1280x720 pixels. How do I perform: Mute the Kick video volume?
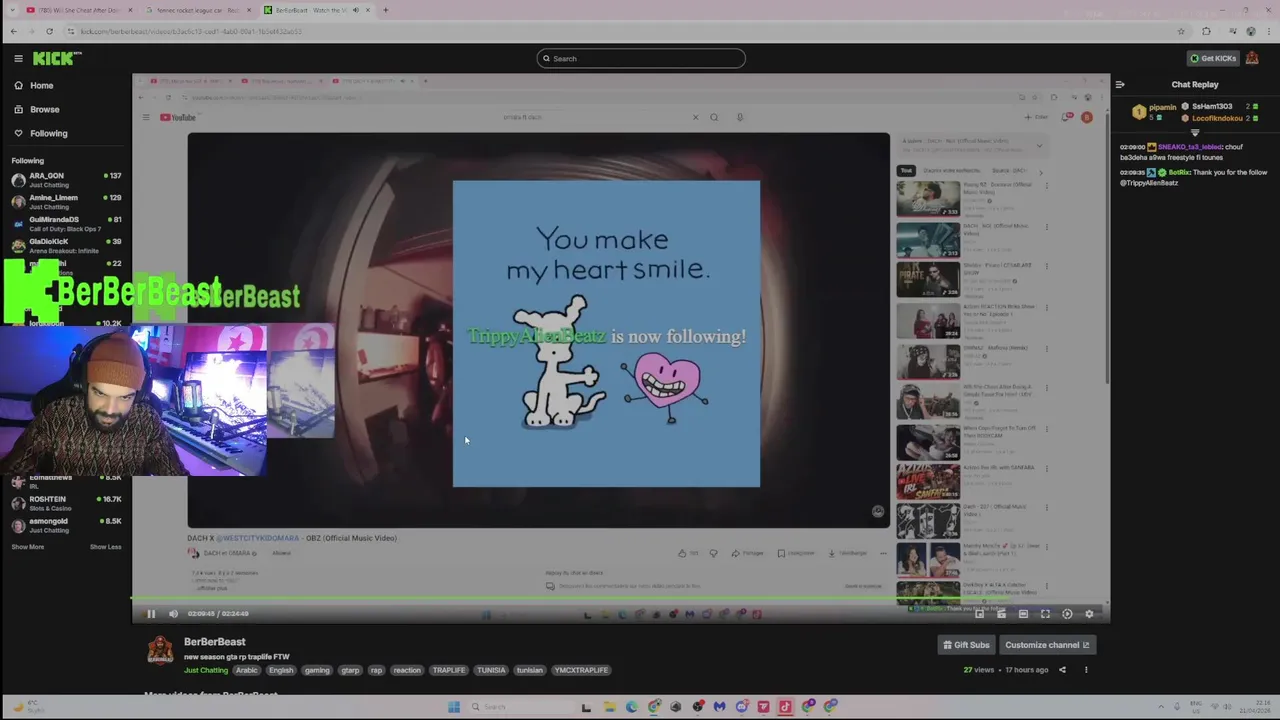coord(173,614)
